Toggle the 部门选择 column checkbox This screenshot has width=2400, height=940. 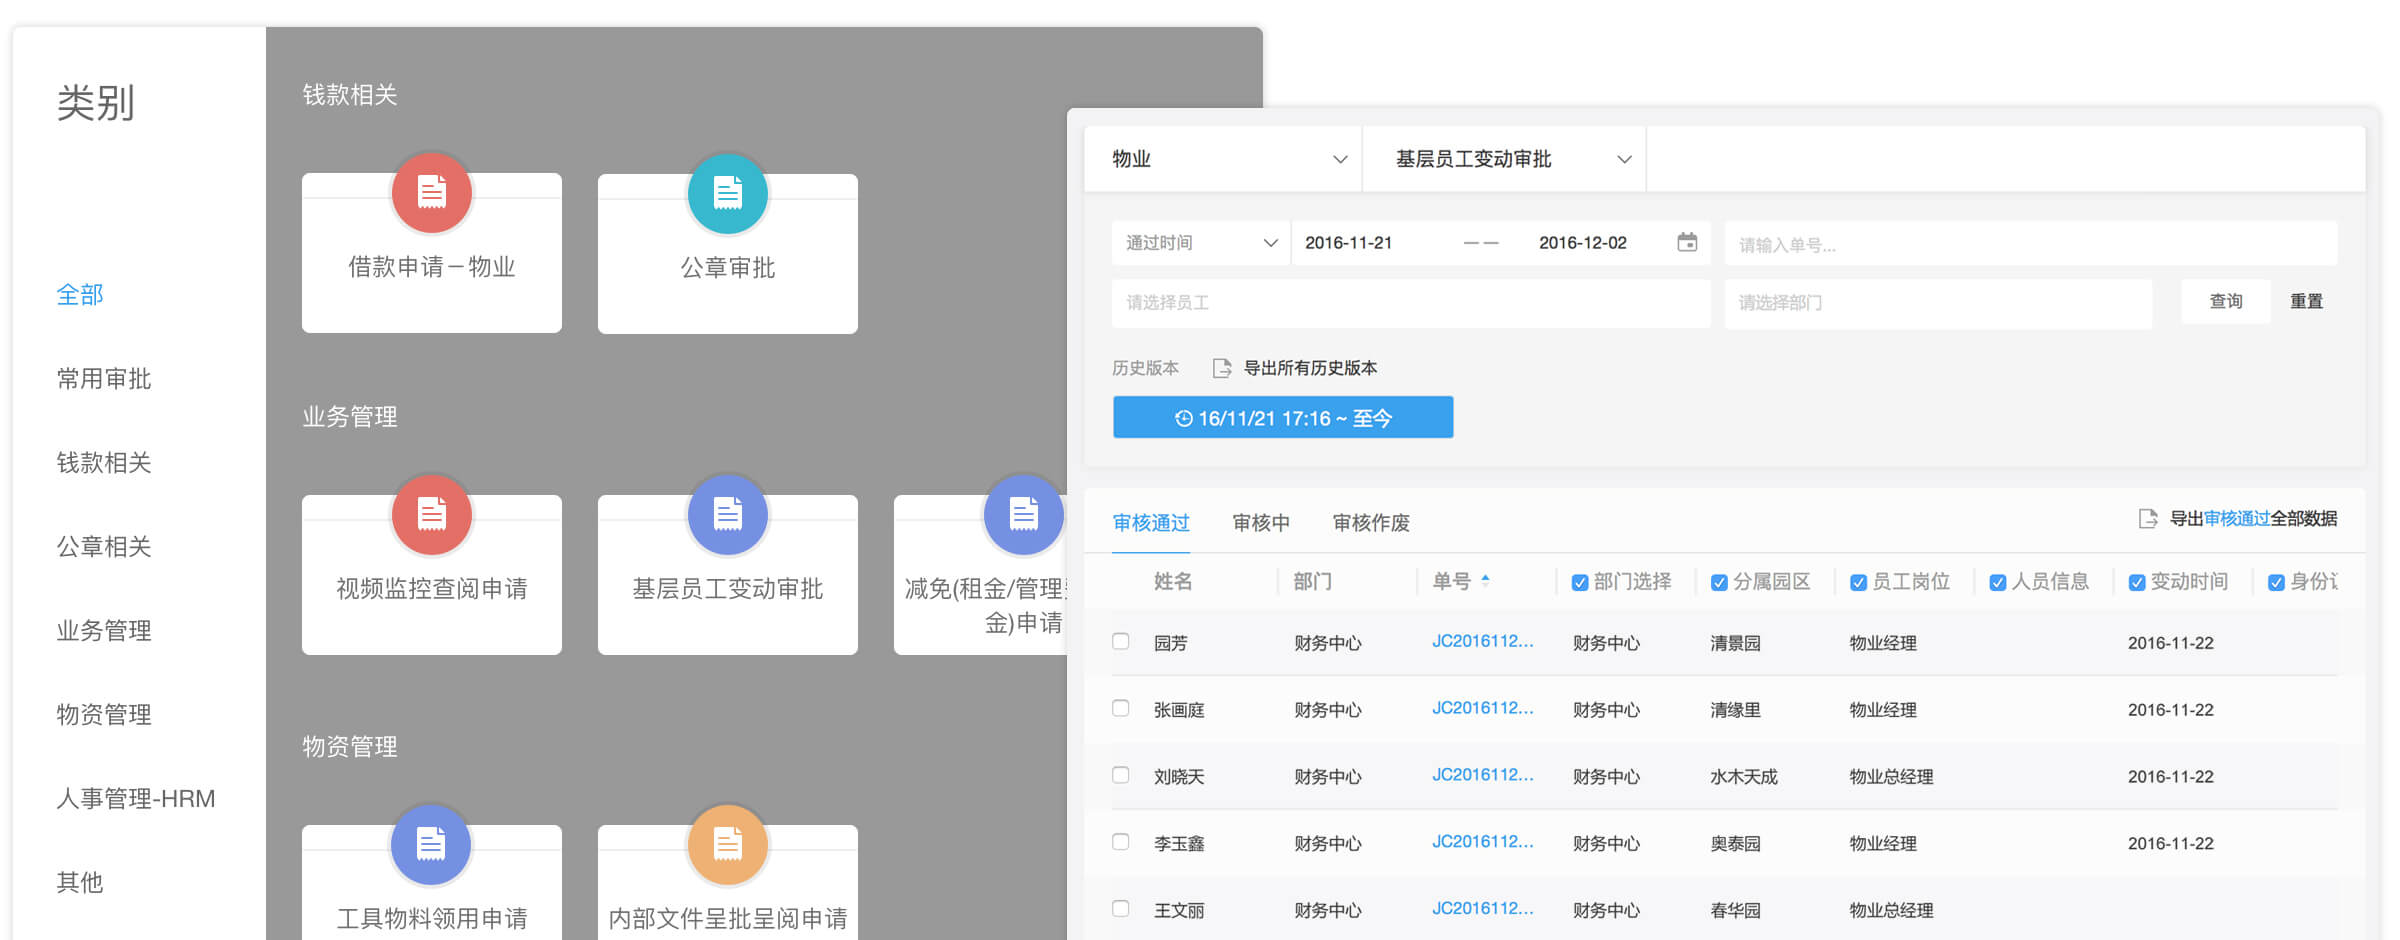tap(1580, 583)
